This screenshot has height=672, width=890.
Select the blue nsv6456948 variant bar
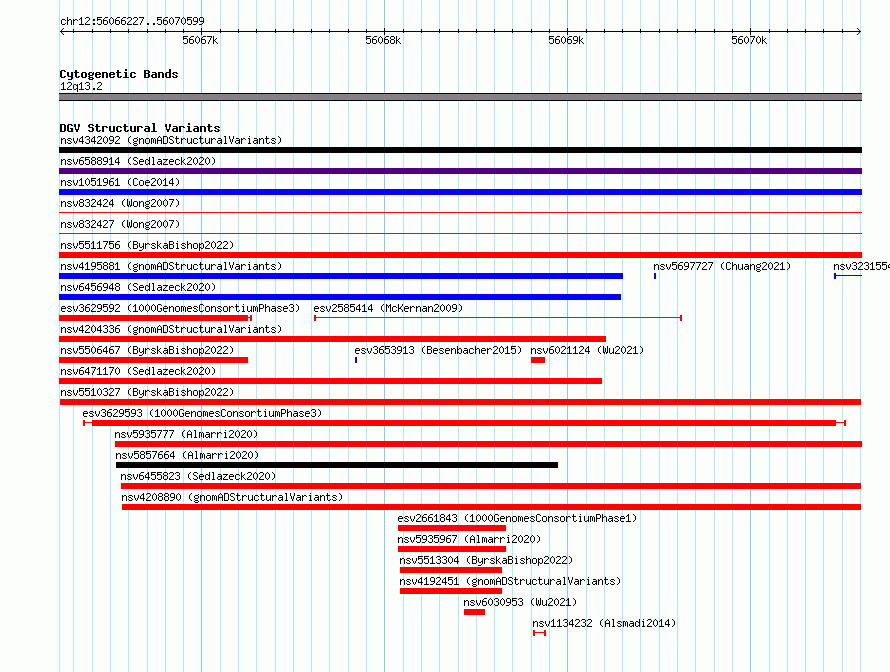[x=340, y=297]
